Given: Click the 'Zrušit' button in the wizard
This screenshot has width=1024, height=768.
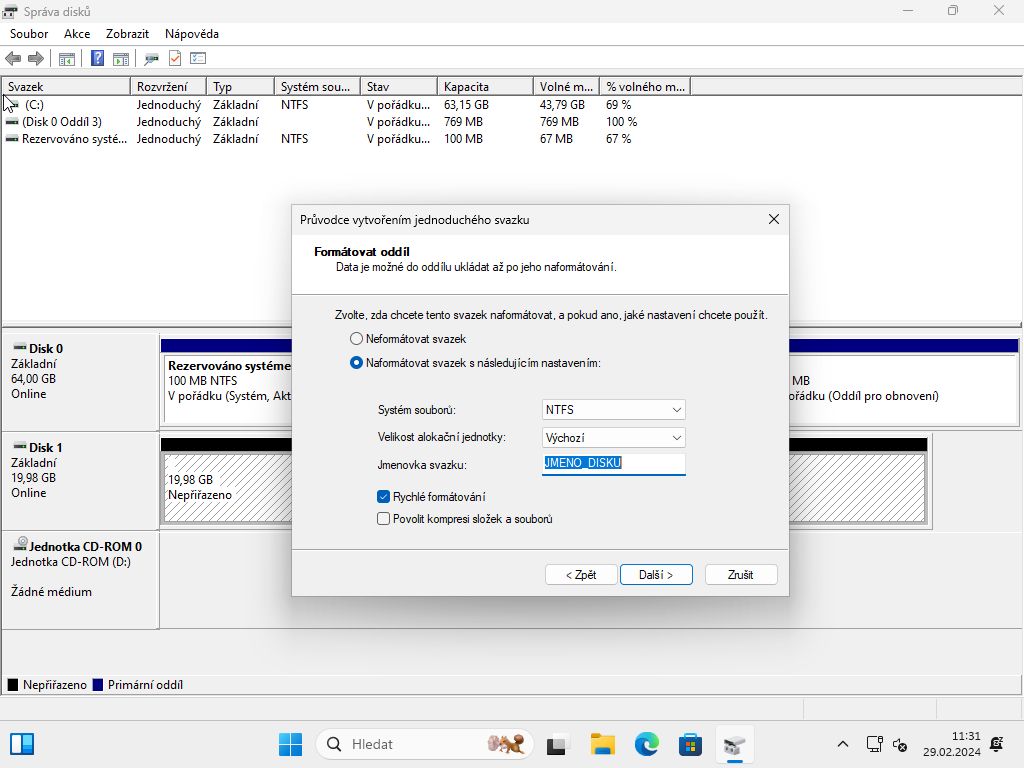Looking at the screenshot, I should [740, 575].
